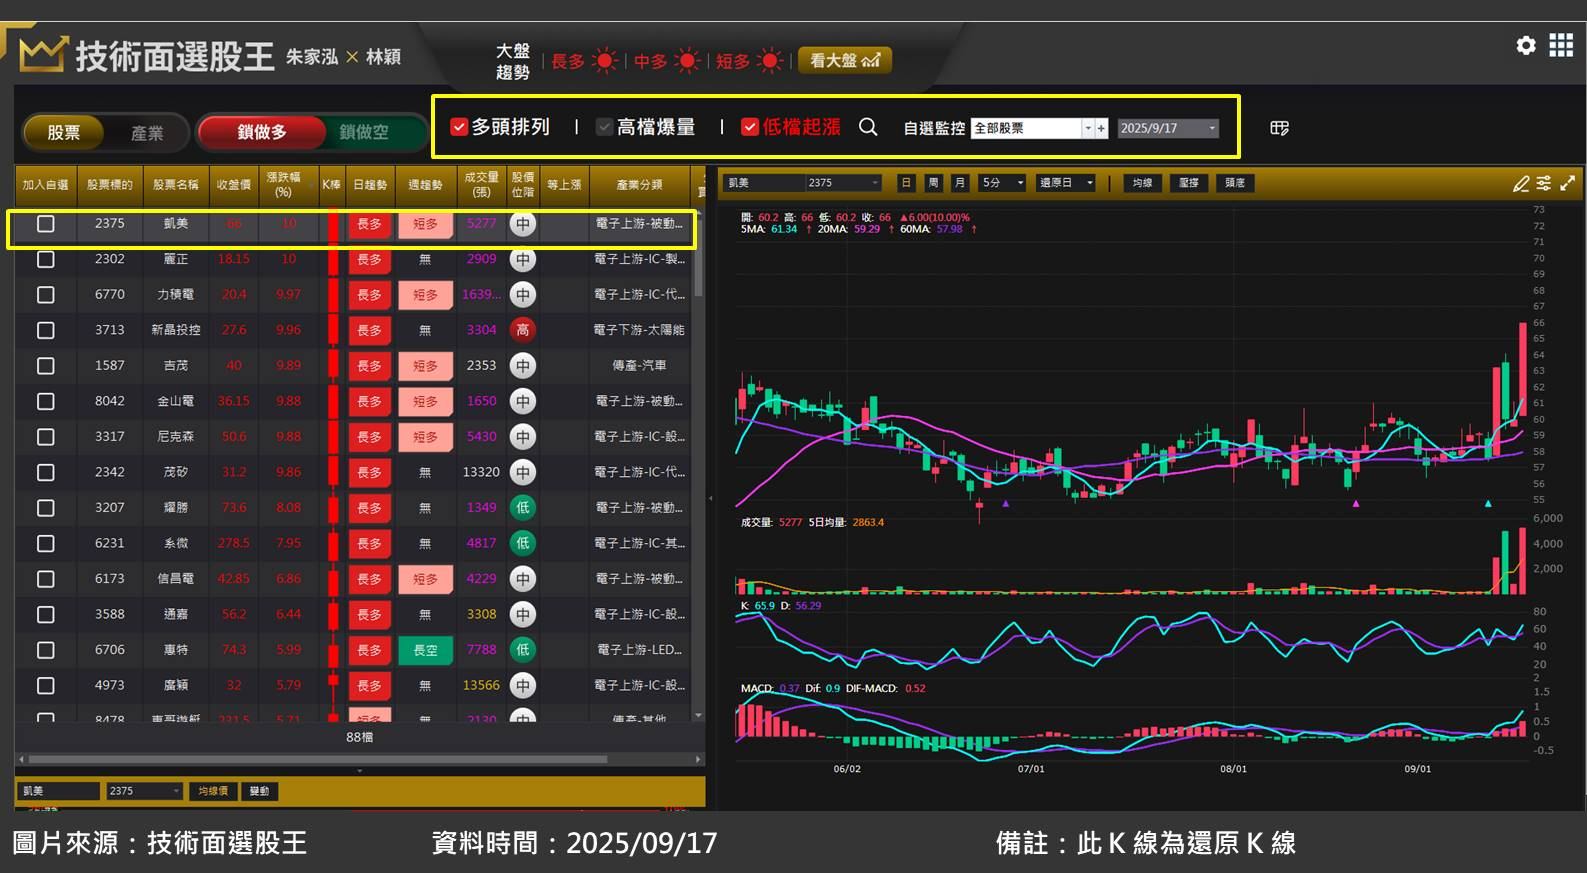Viewport: 1587px width, 873px height.
Task: Open the settings gear icon
Action: [x=1525, y=45]
